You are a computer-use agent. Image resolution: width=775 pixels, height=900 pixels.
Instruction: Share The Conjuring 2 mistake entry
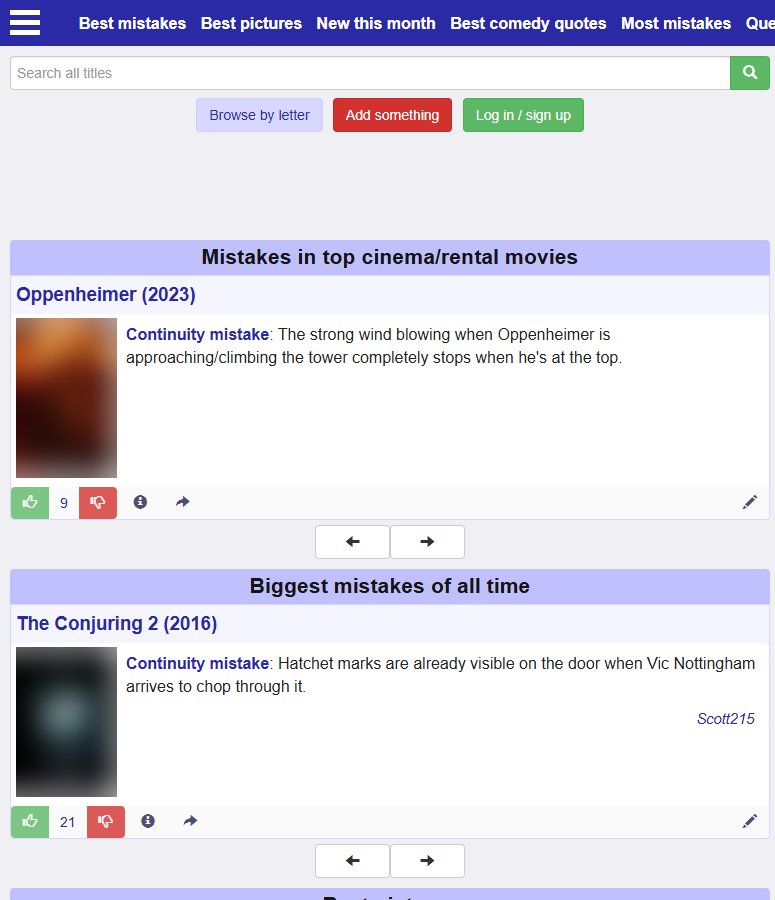191,821
